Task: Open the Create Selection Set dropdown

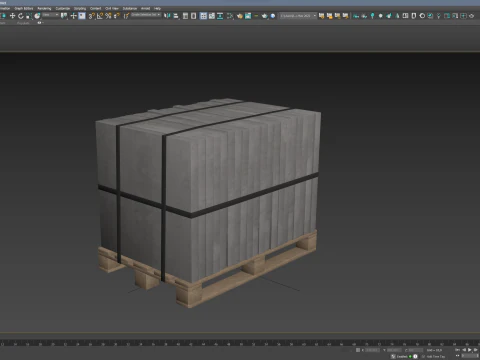Action: 146,15
